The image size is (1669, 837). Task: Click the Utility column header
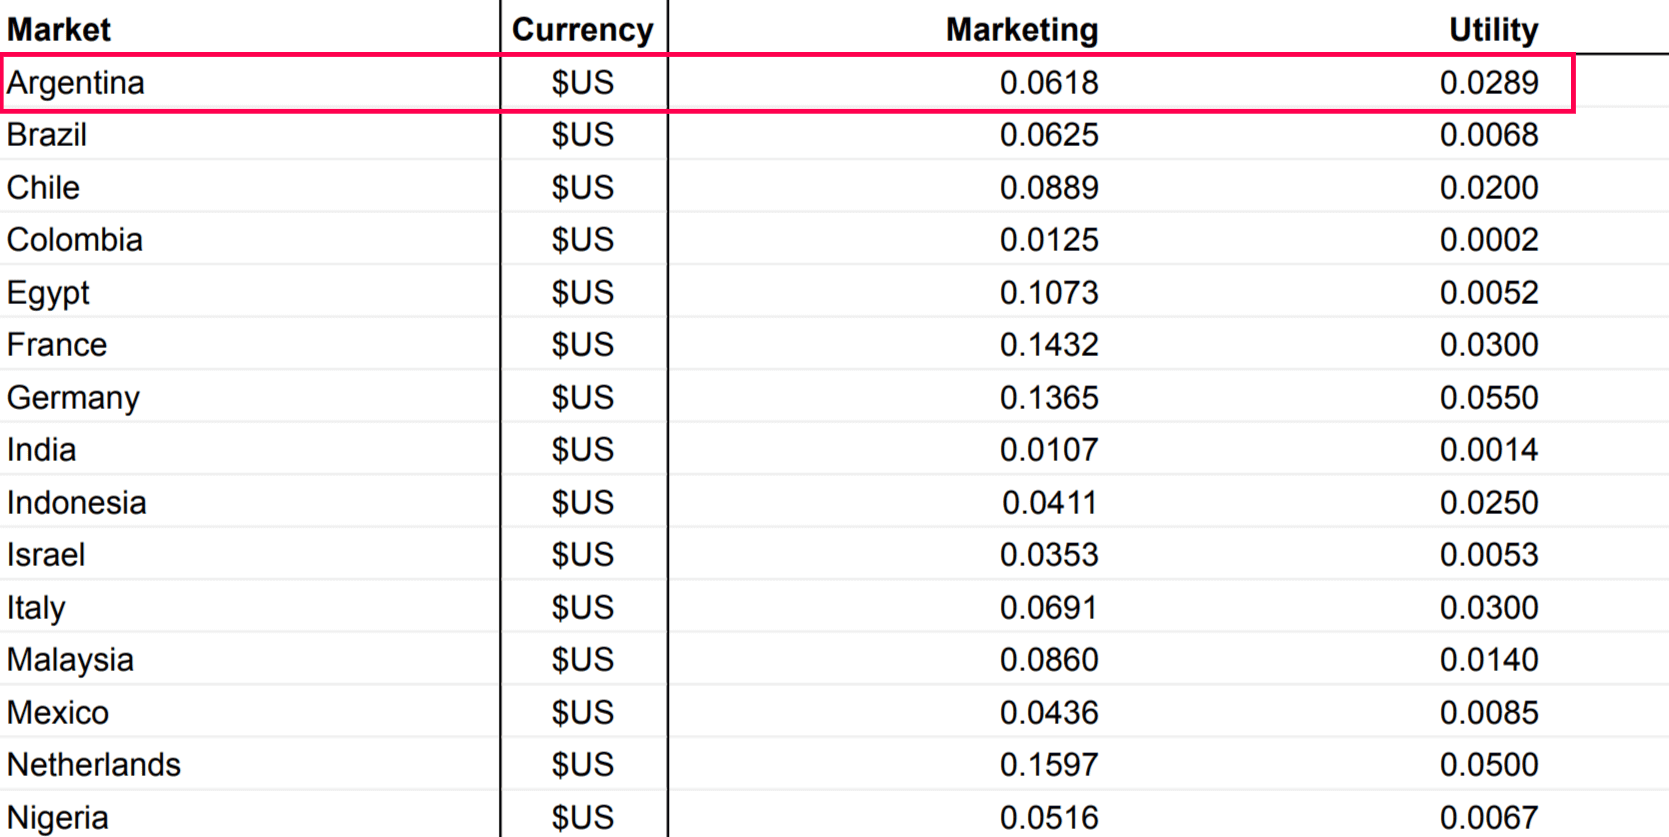click(1493, 29)
